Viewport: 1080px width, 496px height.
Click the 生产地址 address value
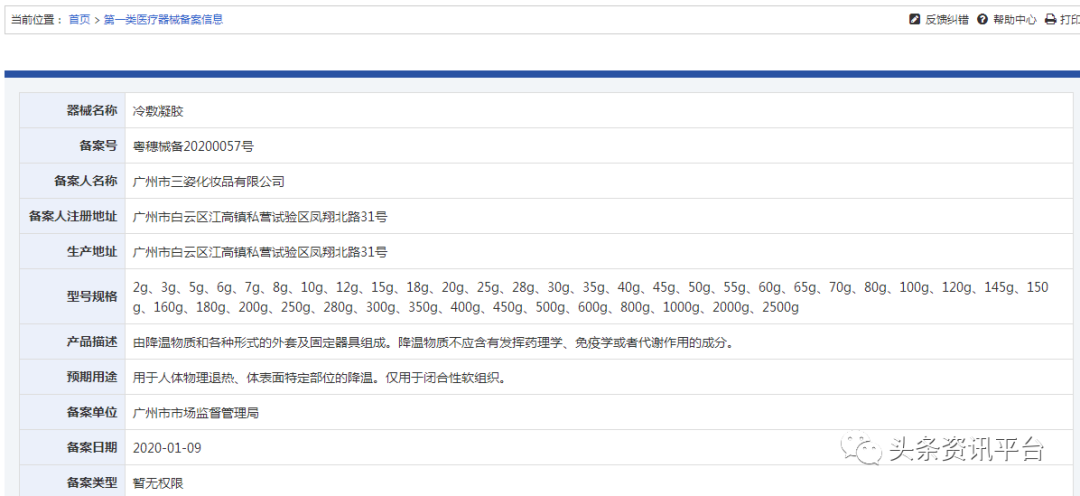coord(260,252)
